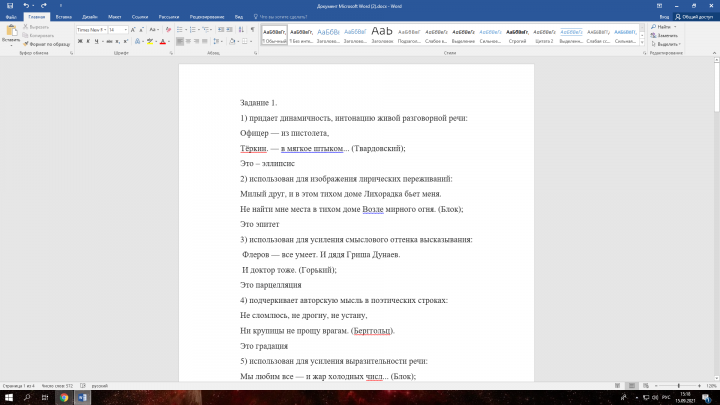Click the Format Painter (Формат по образцу)
This screenshot has width=720, height=405.
point(47,44)
